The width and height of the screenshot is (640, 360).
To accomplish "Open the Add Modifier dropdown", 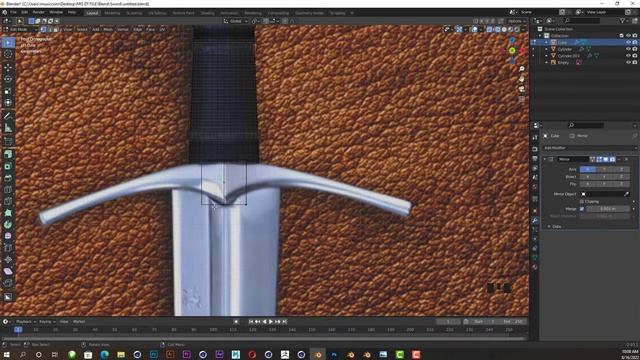I will [x=590, y=148].
